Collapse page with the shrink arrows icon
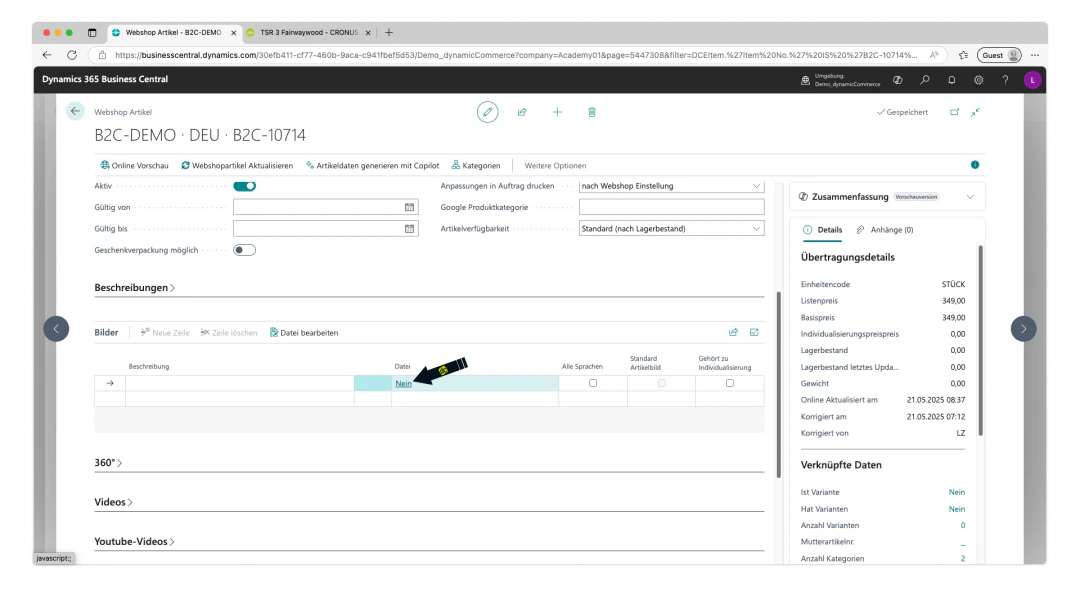Viewport: 1080px width, 608px height. click(x=975, y=112)
